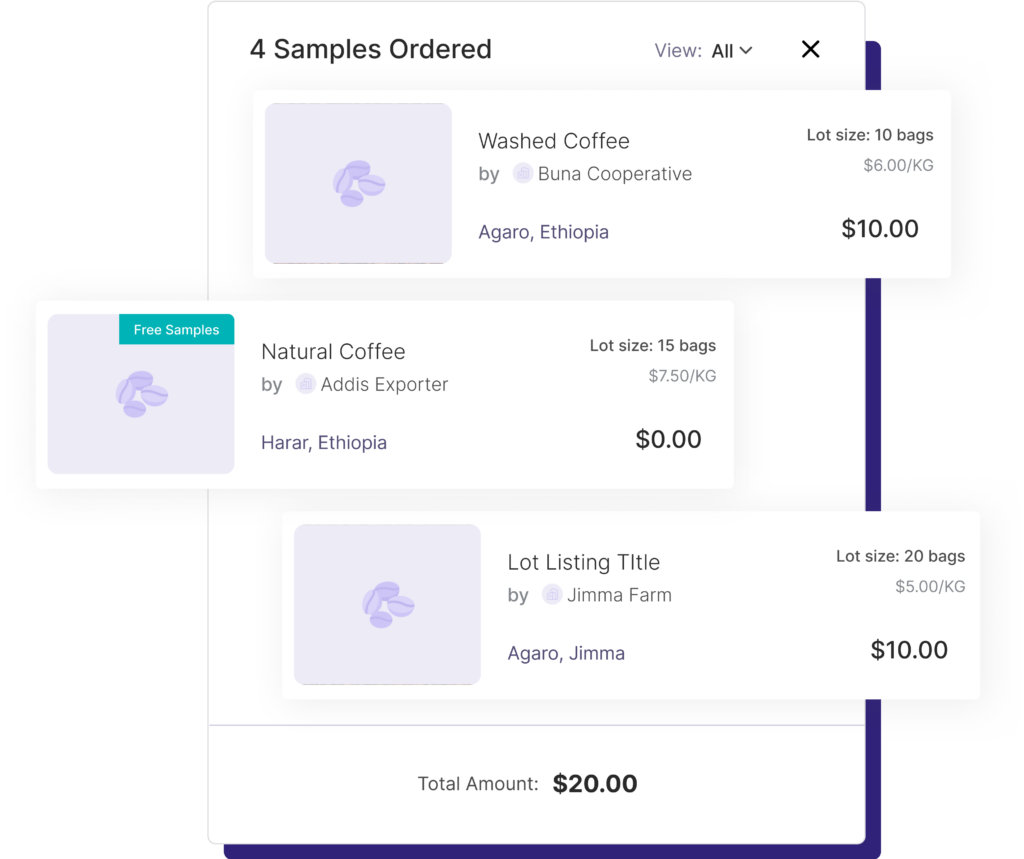This screenshot has height=859, width=1024.
Task: Open the Agaro, Jimma location link
Action: coord(566,653)
